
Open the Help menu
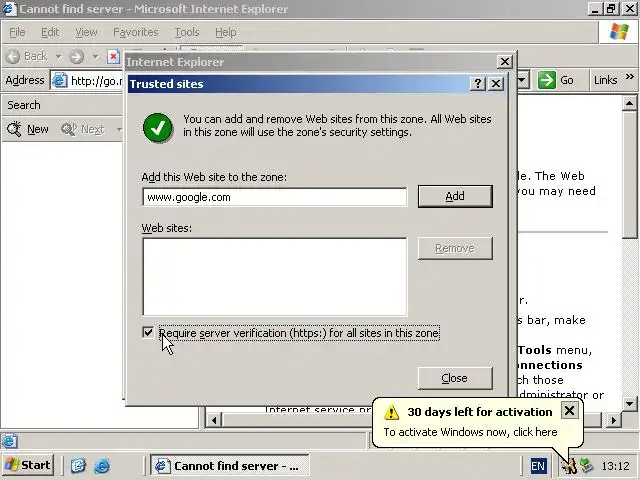coord(225,32)
